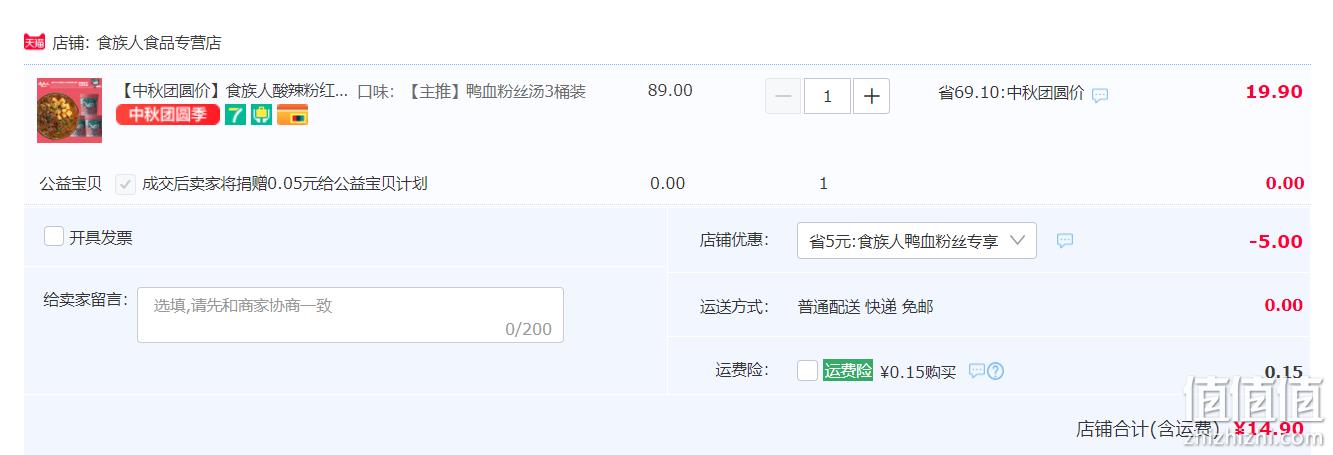Viewport: 1333px width, 455px height.
Task: Click the orange credit card payment icon
Action: [x=292, y=115]
